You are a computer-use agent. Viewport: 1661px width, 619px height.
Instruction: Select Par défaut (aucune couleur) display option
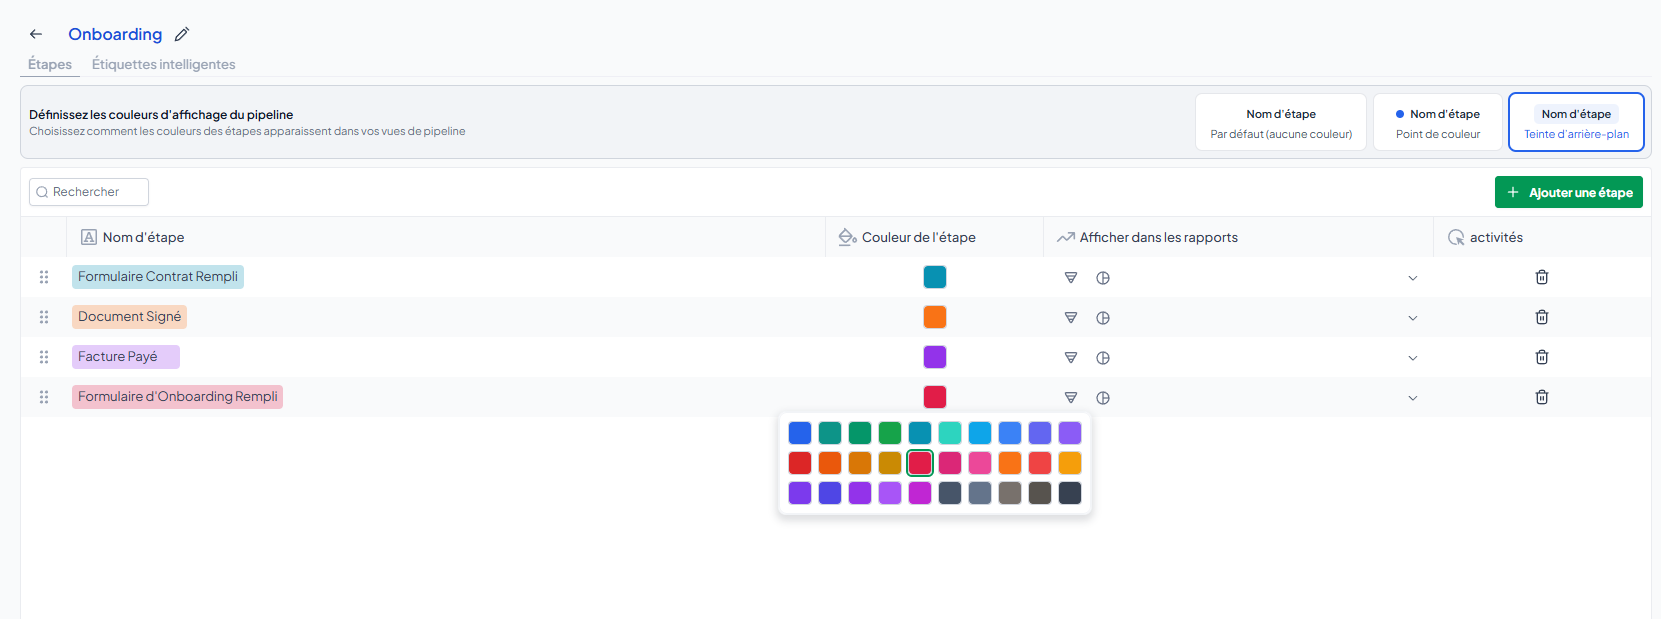pyautogui.click(x=1281, y=122)
